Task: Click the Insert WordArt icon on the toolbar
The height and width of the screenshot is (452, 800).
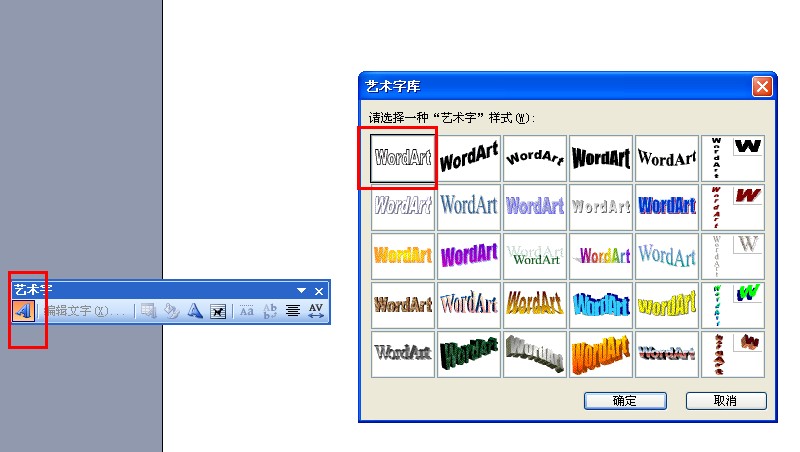Action: point(23,311)
